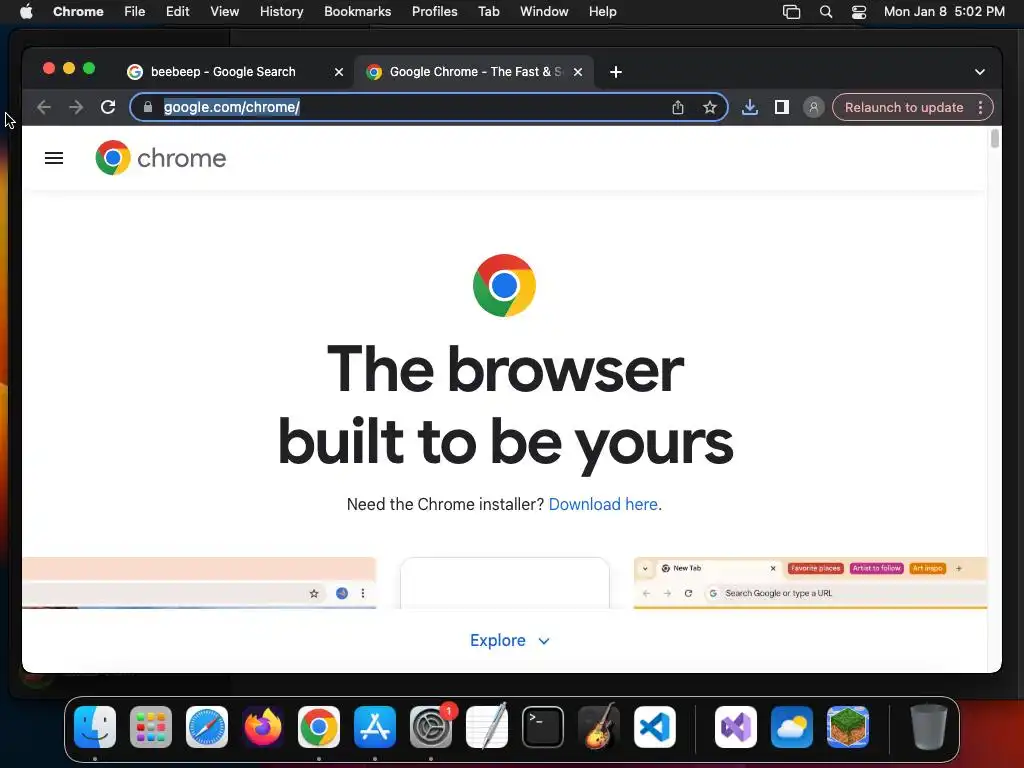Viewport: 1024px width, 768px height.
Task: Bookmark this tab with the star icon
Action: tap(710, 107)
